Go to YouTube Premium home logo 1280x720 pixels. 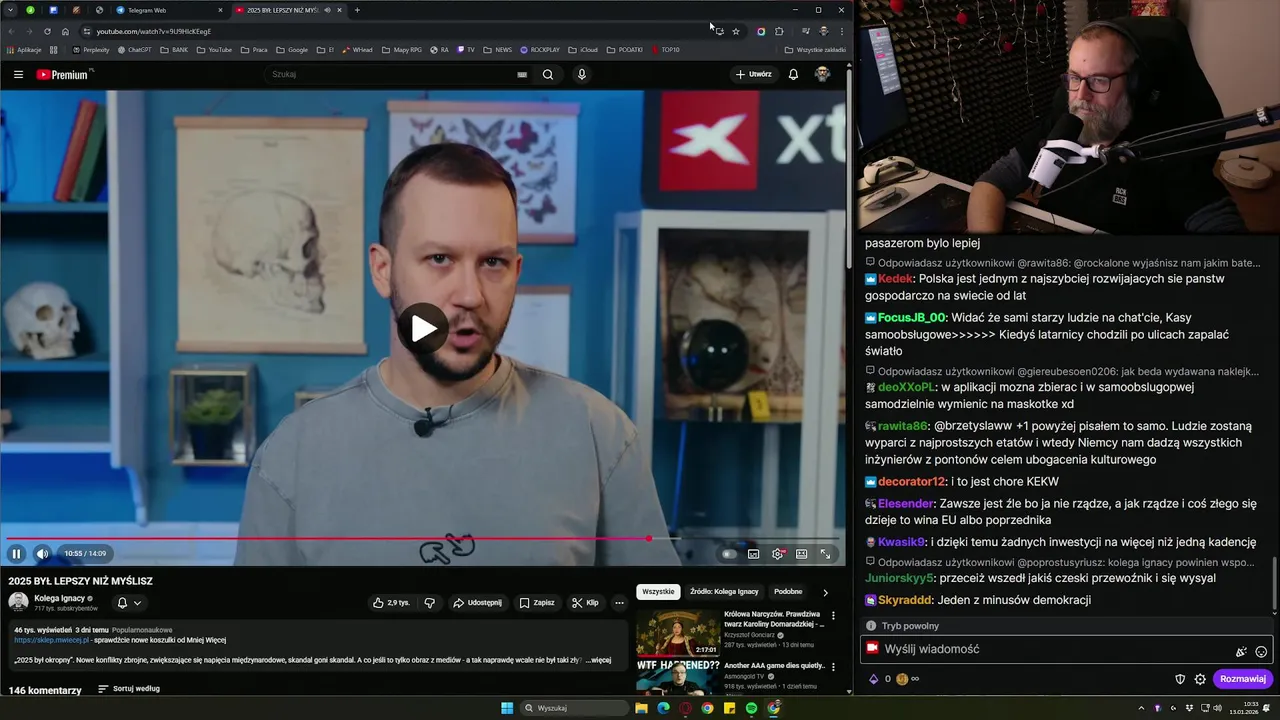[64, 74]
